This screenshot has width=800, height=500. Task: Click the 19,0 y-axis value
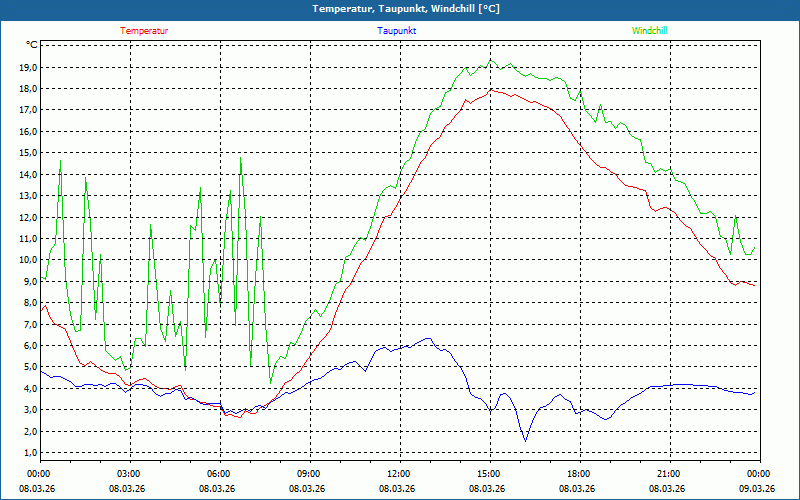point(28,67)
